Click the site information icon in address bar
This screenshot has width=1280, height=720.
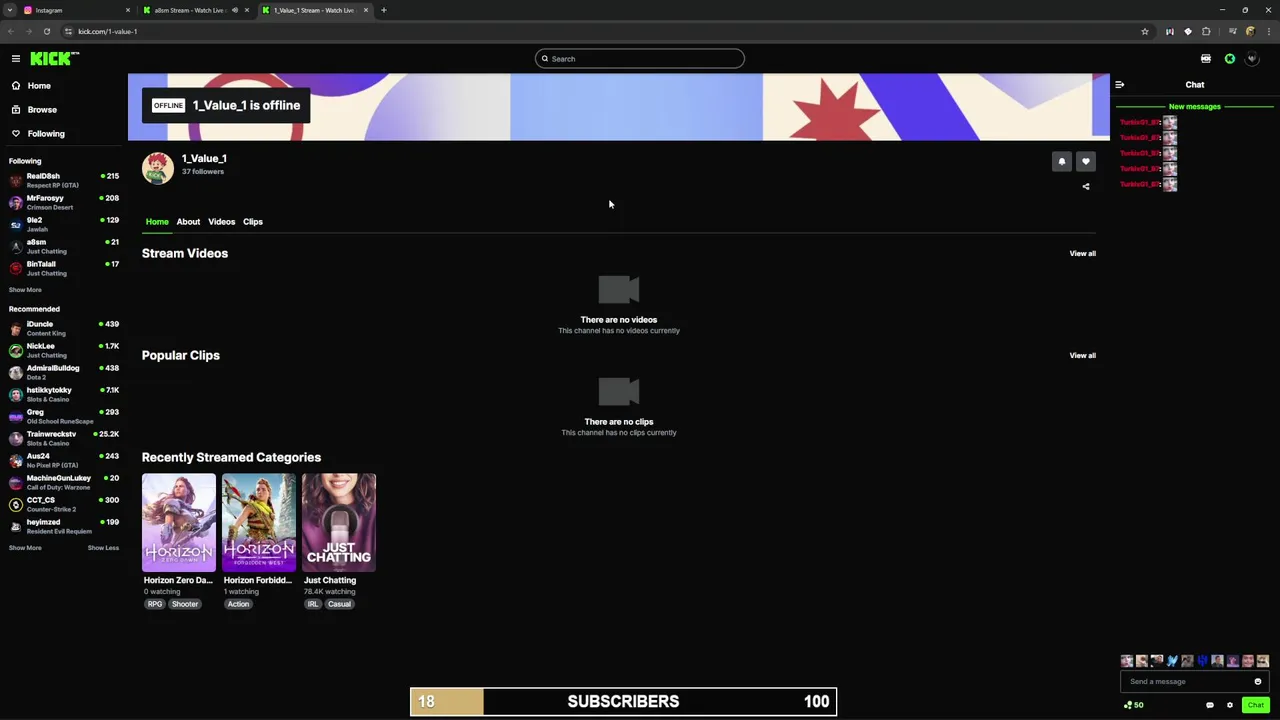68,32
